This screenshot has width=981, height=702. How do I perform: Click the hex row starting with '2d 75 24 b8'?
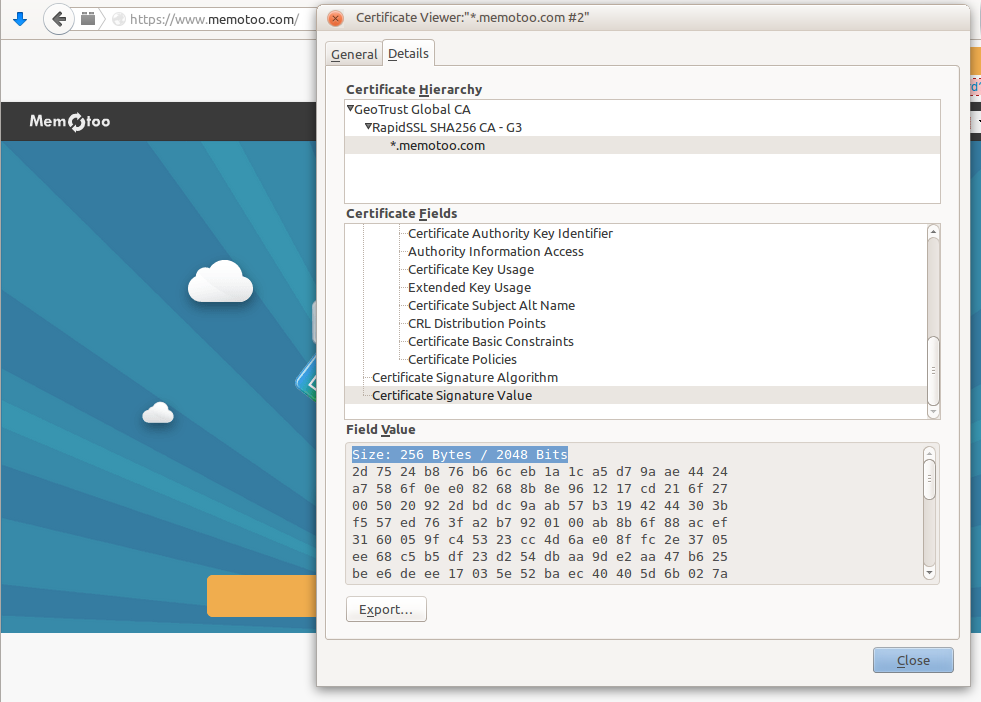click(540, 472)
